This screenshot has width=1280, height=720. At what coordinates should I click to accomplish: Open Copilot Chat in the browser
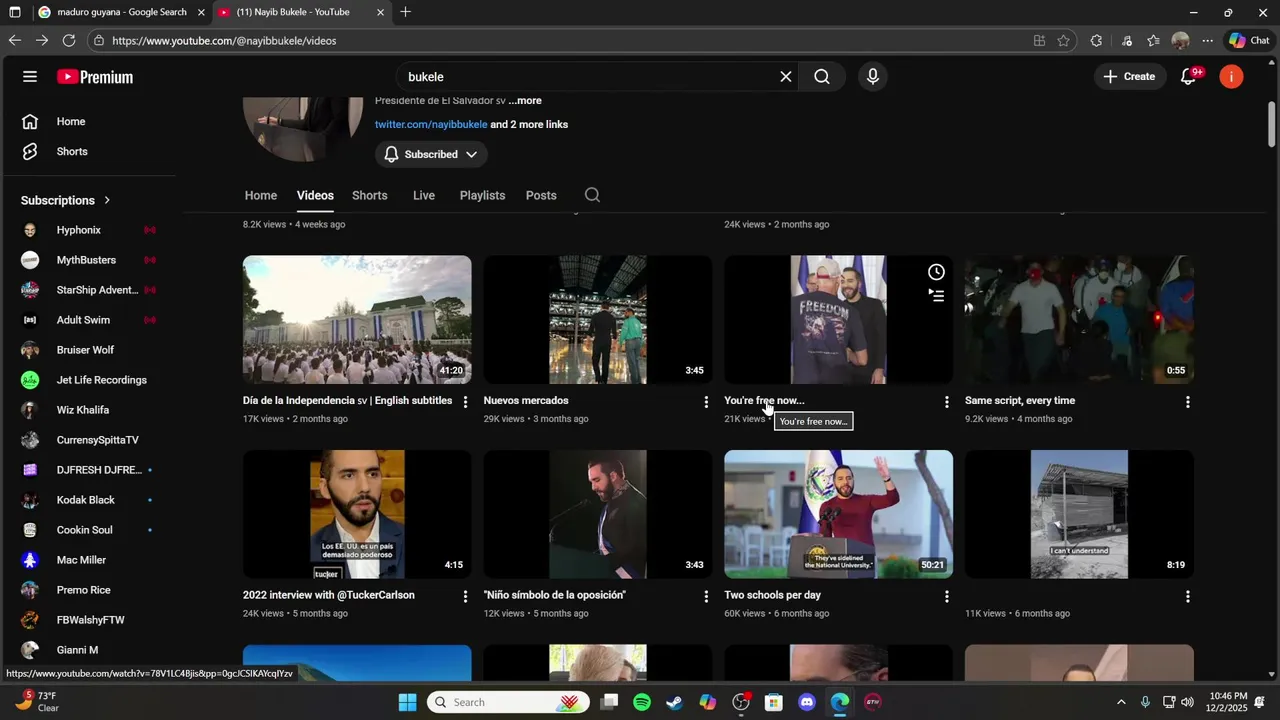click(x=1249, y=41)
